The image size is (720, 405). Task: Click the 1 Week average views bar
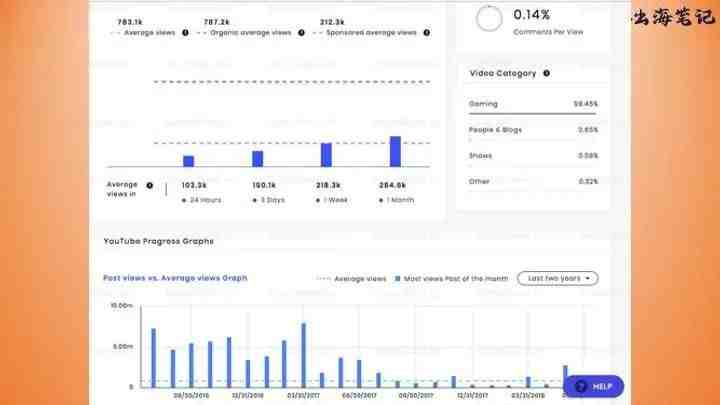326,155
